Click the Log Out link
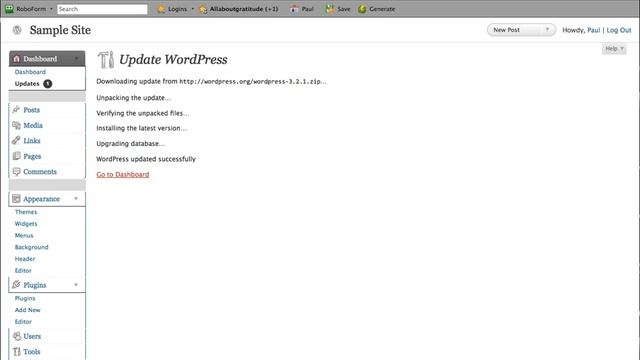The height and width of the screenshot is (360, 640). (619, 30)
